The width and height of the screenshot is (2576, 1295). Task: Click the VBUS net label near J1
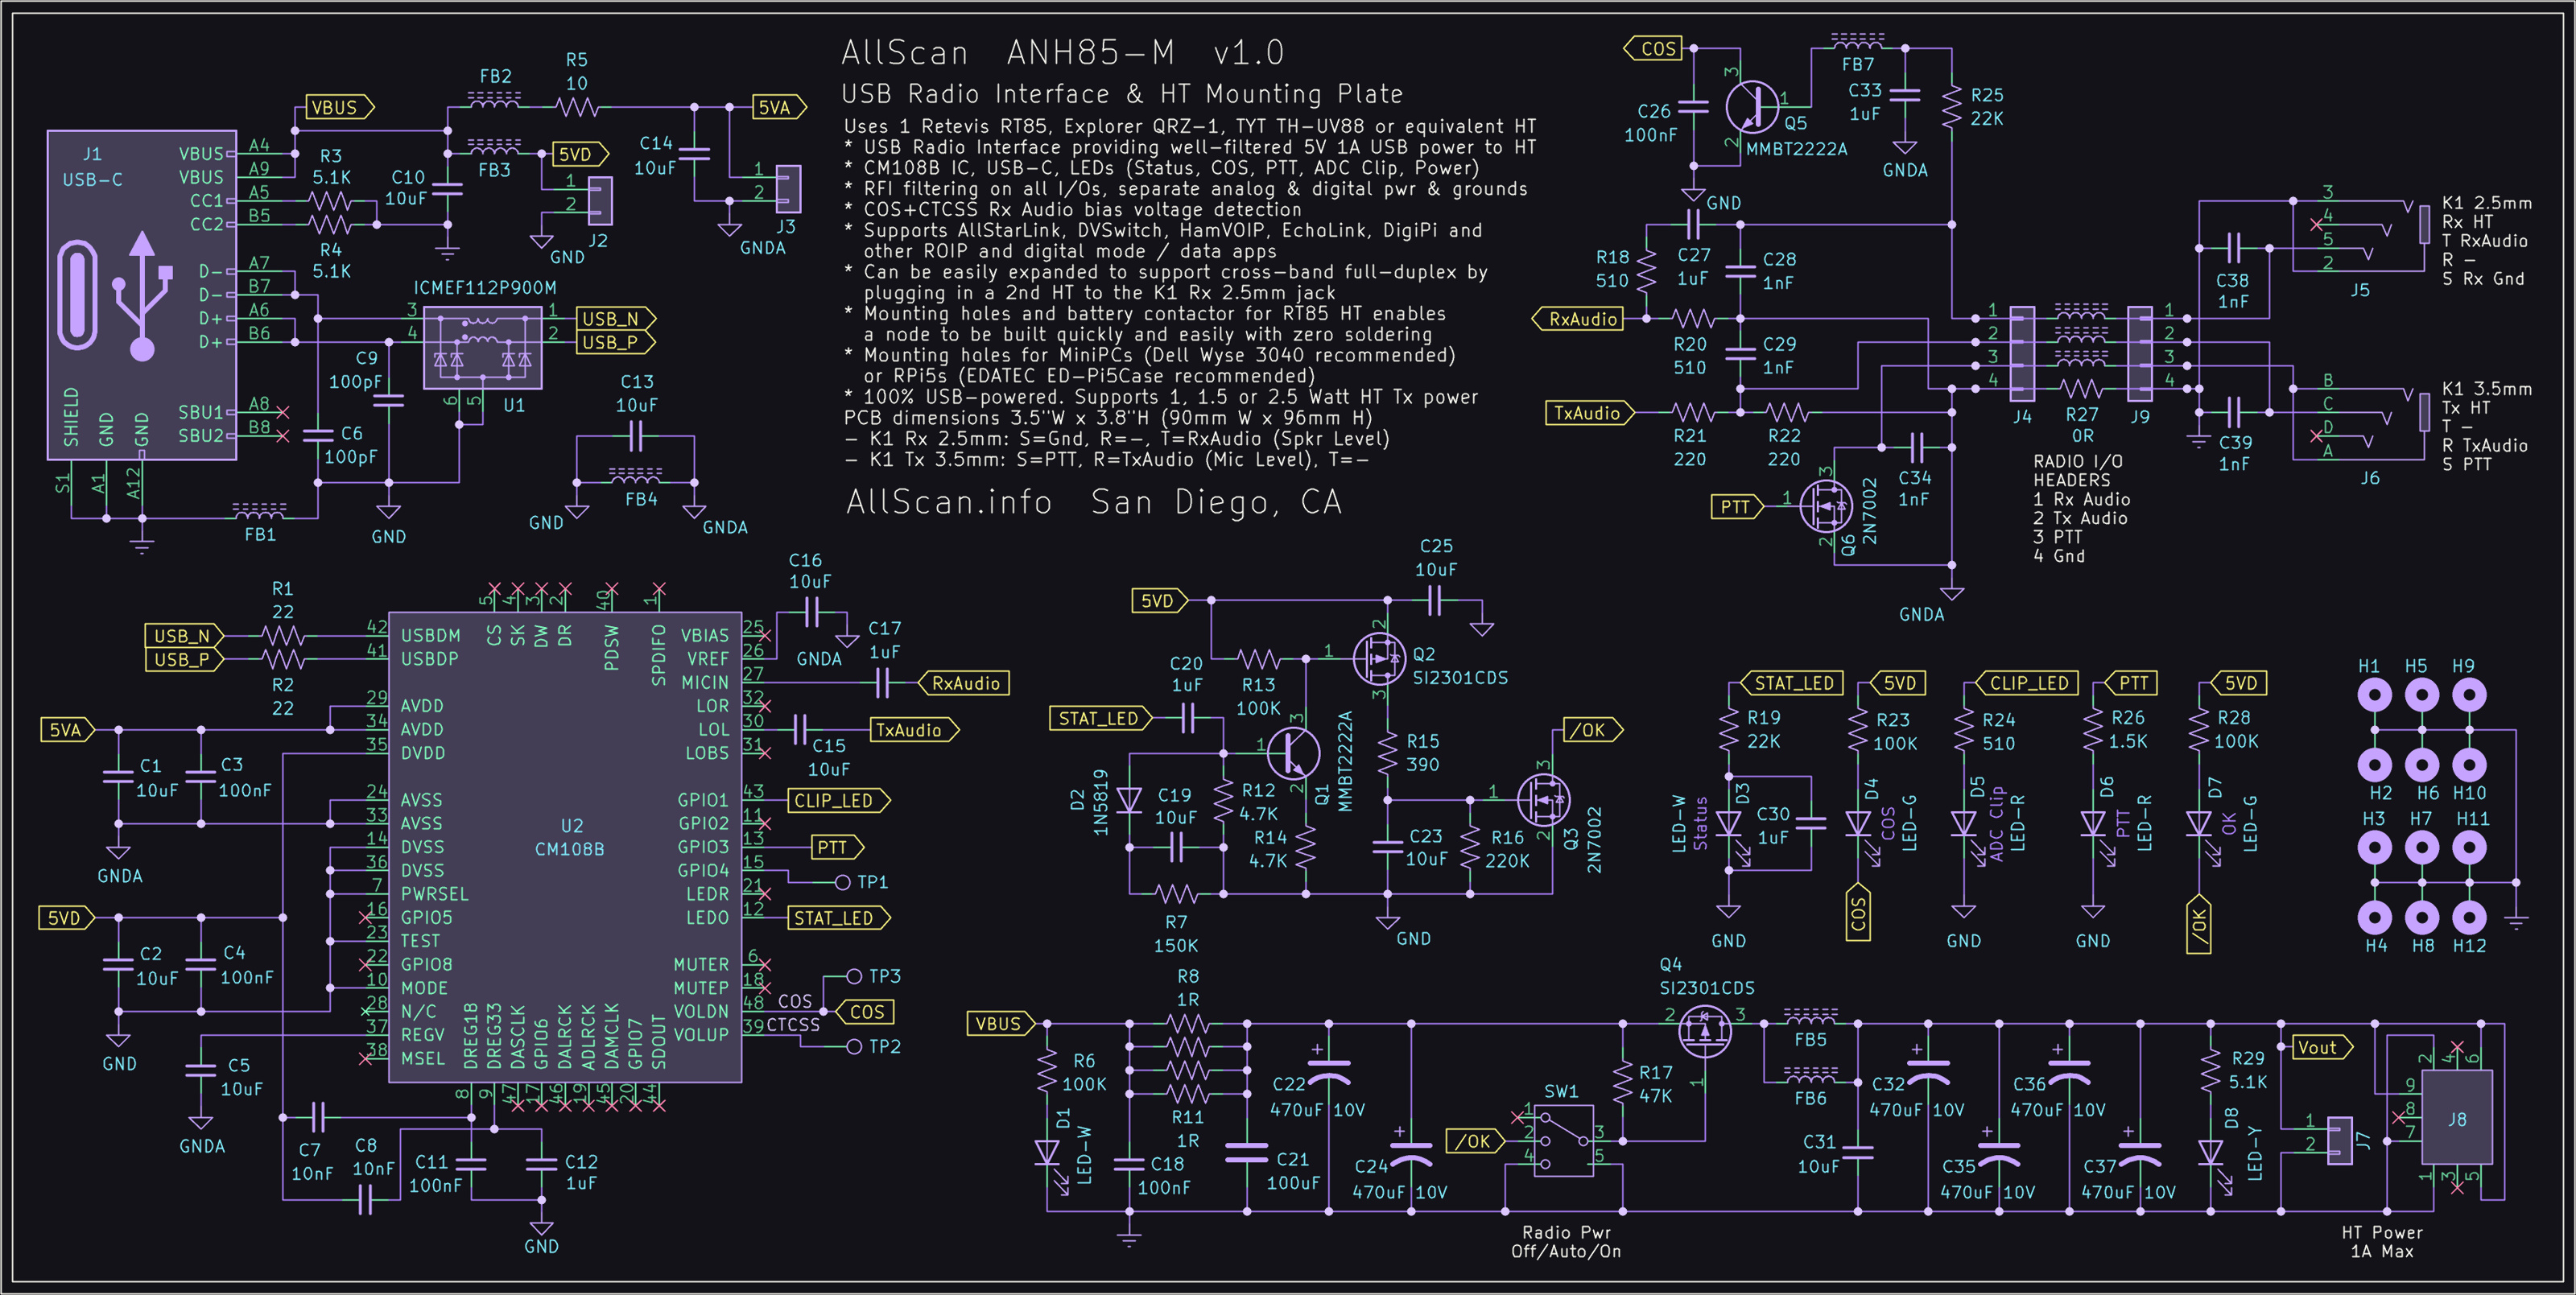click(339, 107)
